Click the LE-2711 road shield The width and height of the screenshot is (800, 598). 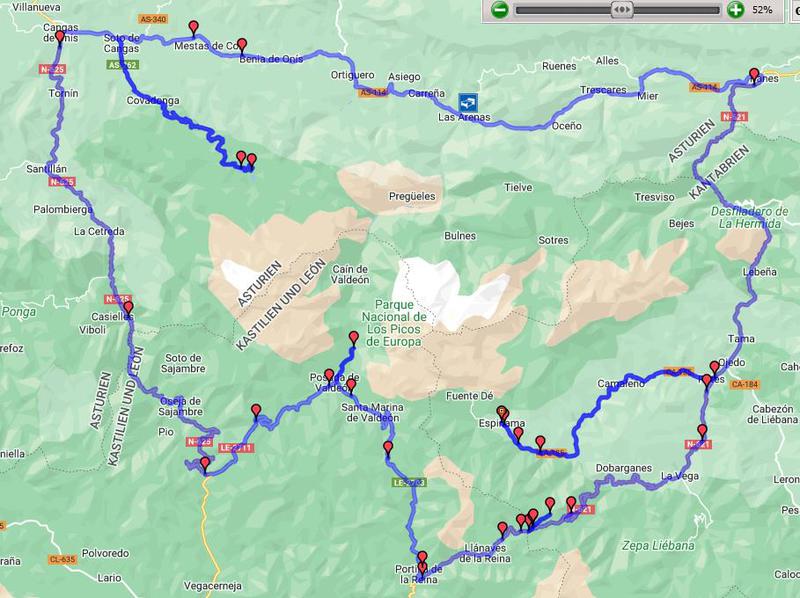[236, 448]
